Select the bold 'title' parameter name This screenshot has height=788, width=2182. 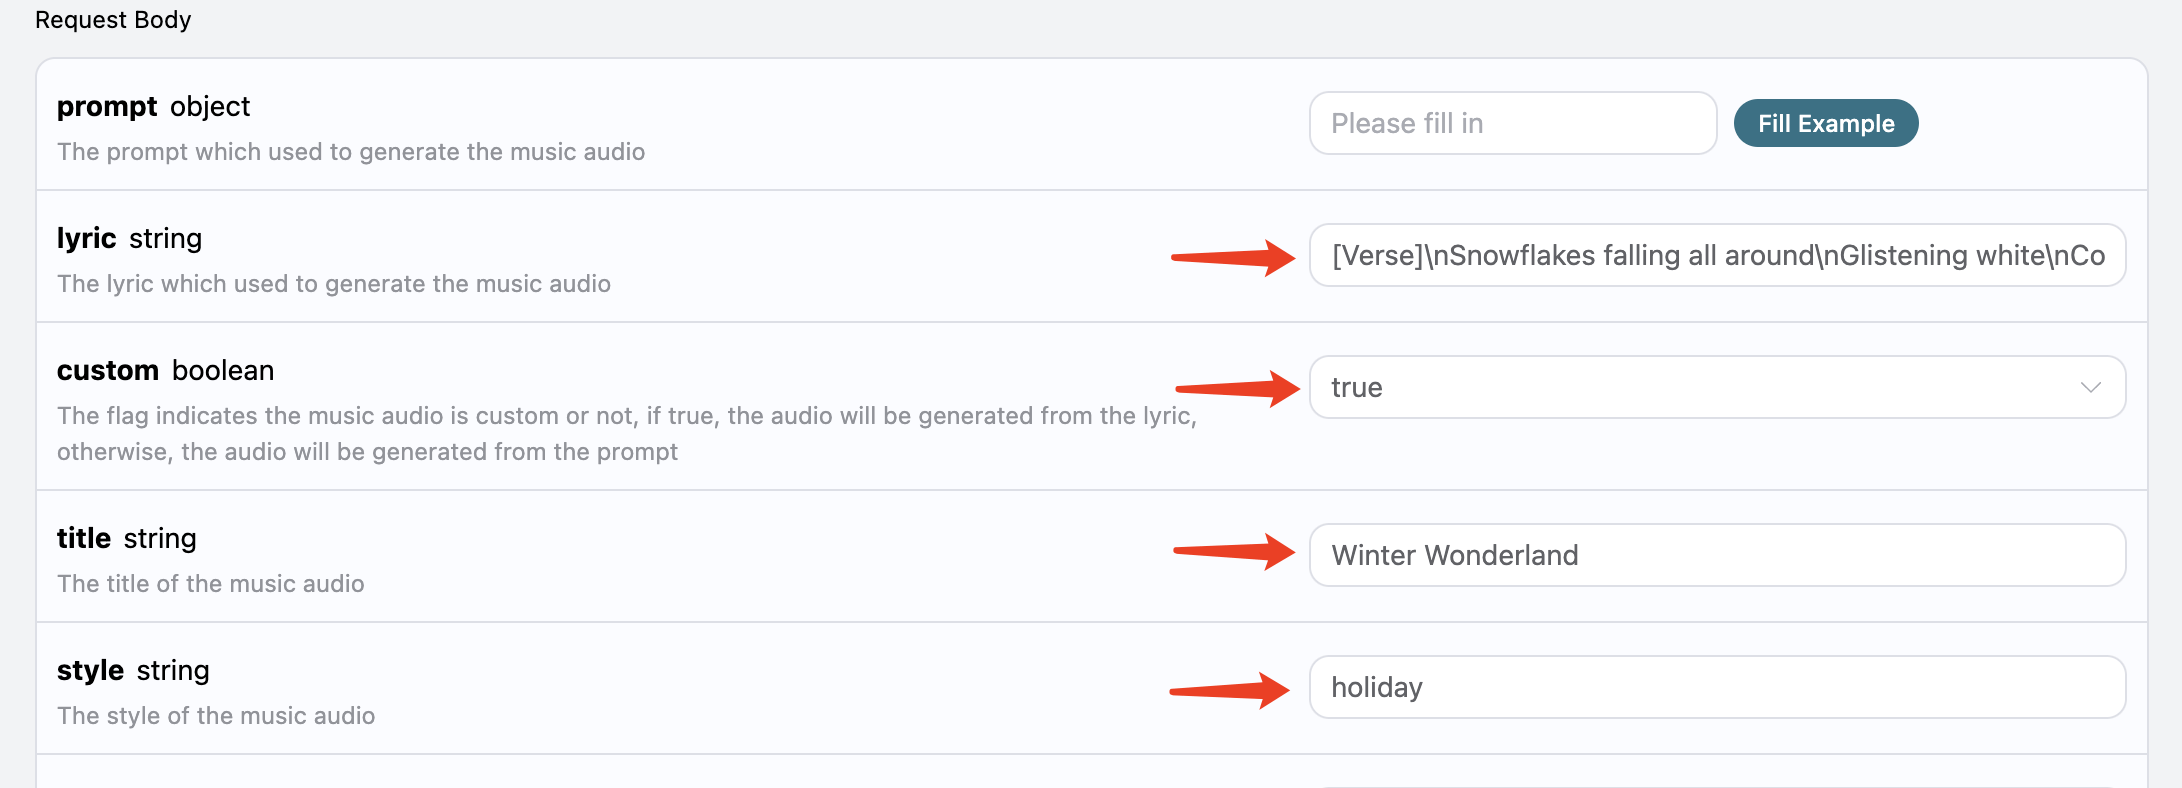[x=84, y=538]
